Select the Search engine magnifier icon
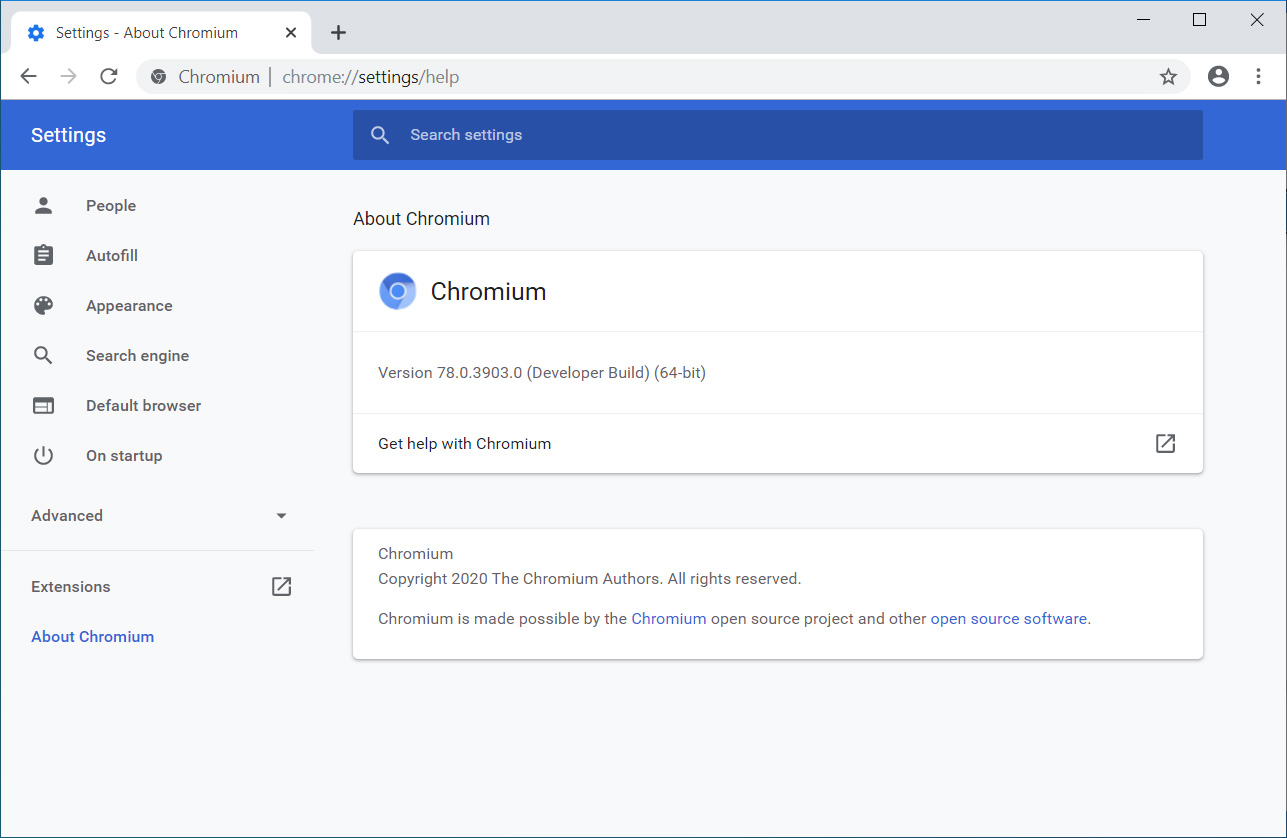 click(43, 355)
